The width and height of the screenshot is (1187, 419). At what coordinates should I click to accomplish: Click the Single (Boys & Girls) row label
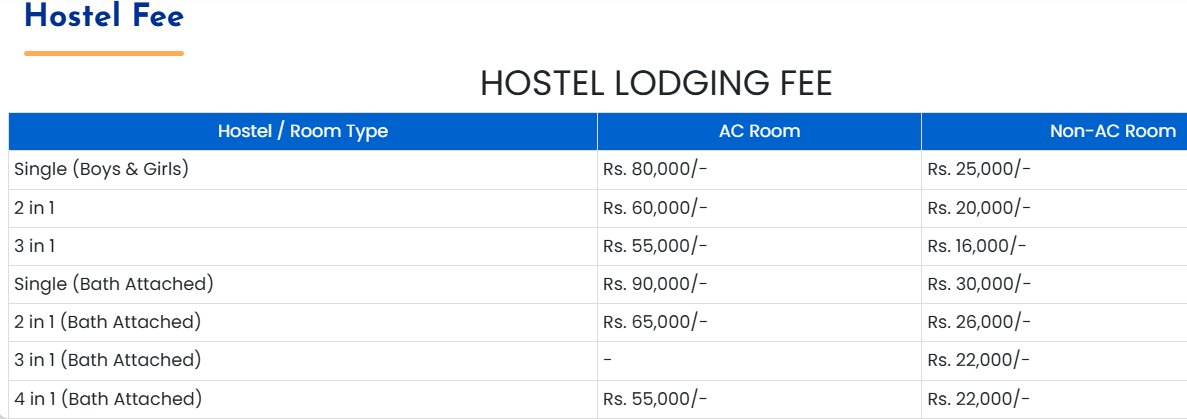point(101,169)
